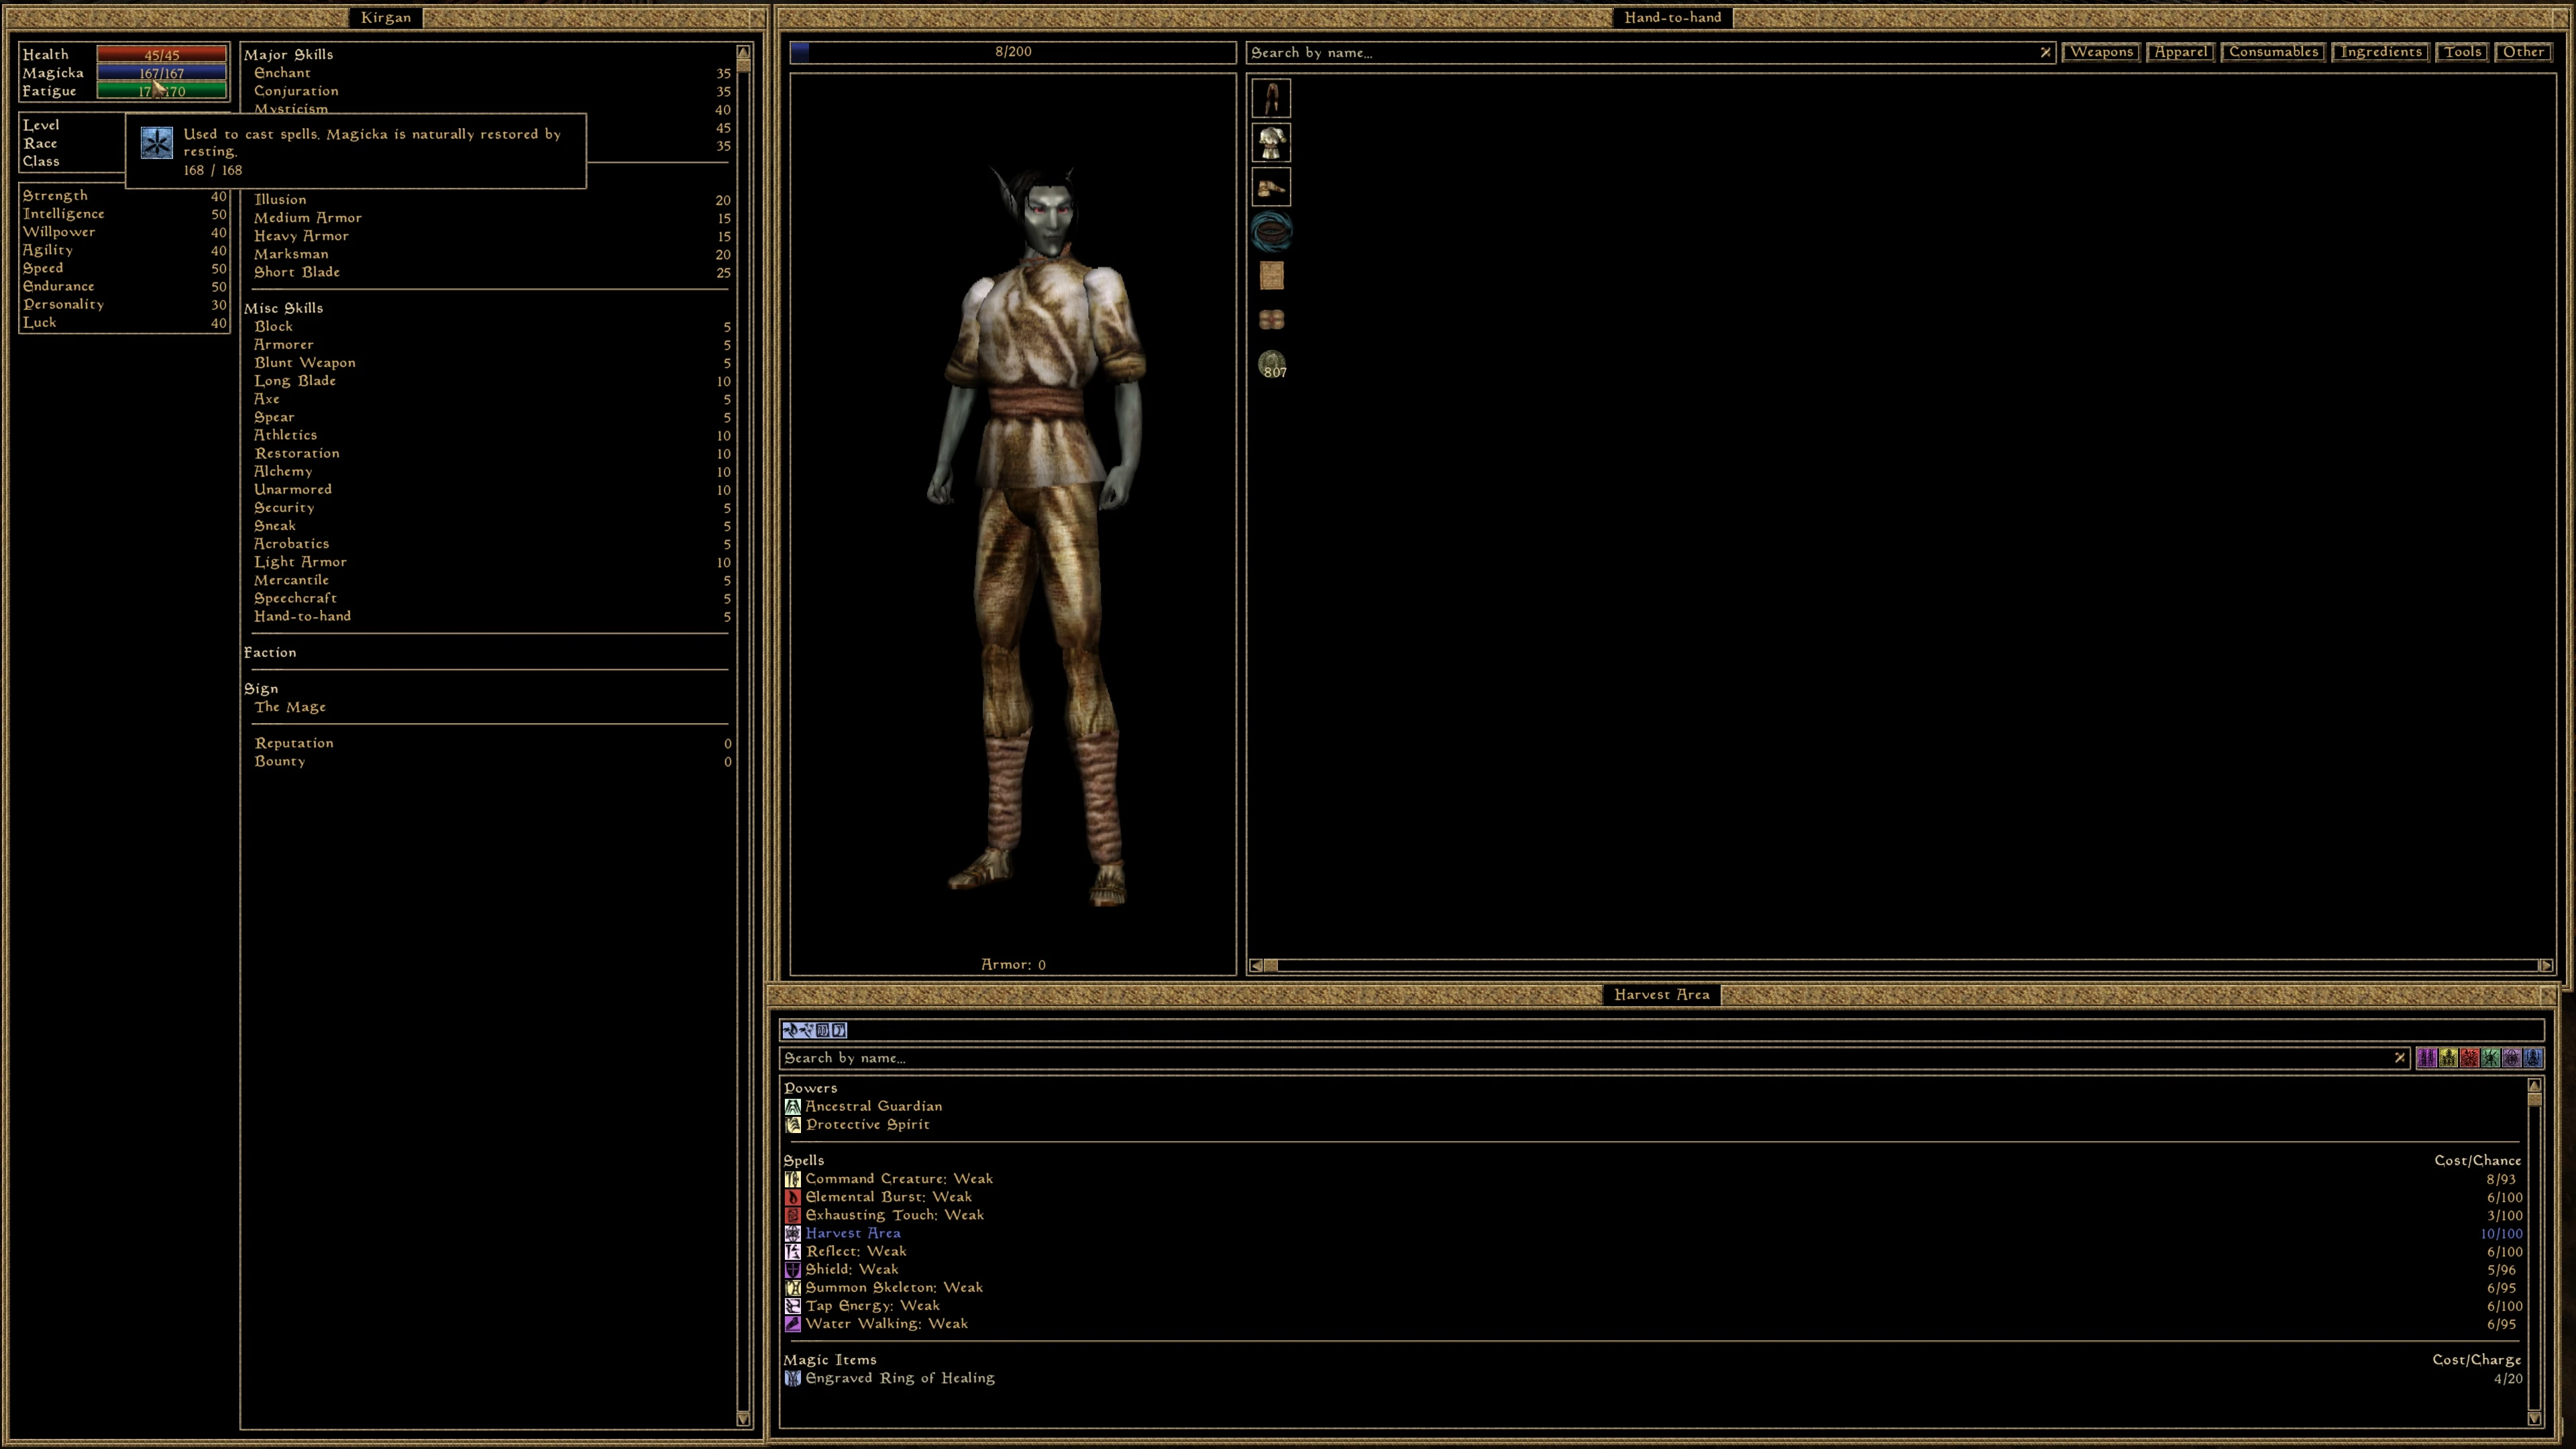Pick up the 807 gold coins stack
The image size is (2576, 1449).
(x=1271, y=365)
